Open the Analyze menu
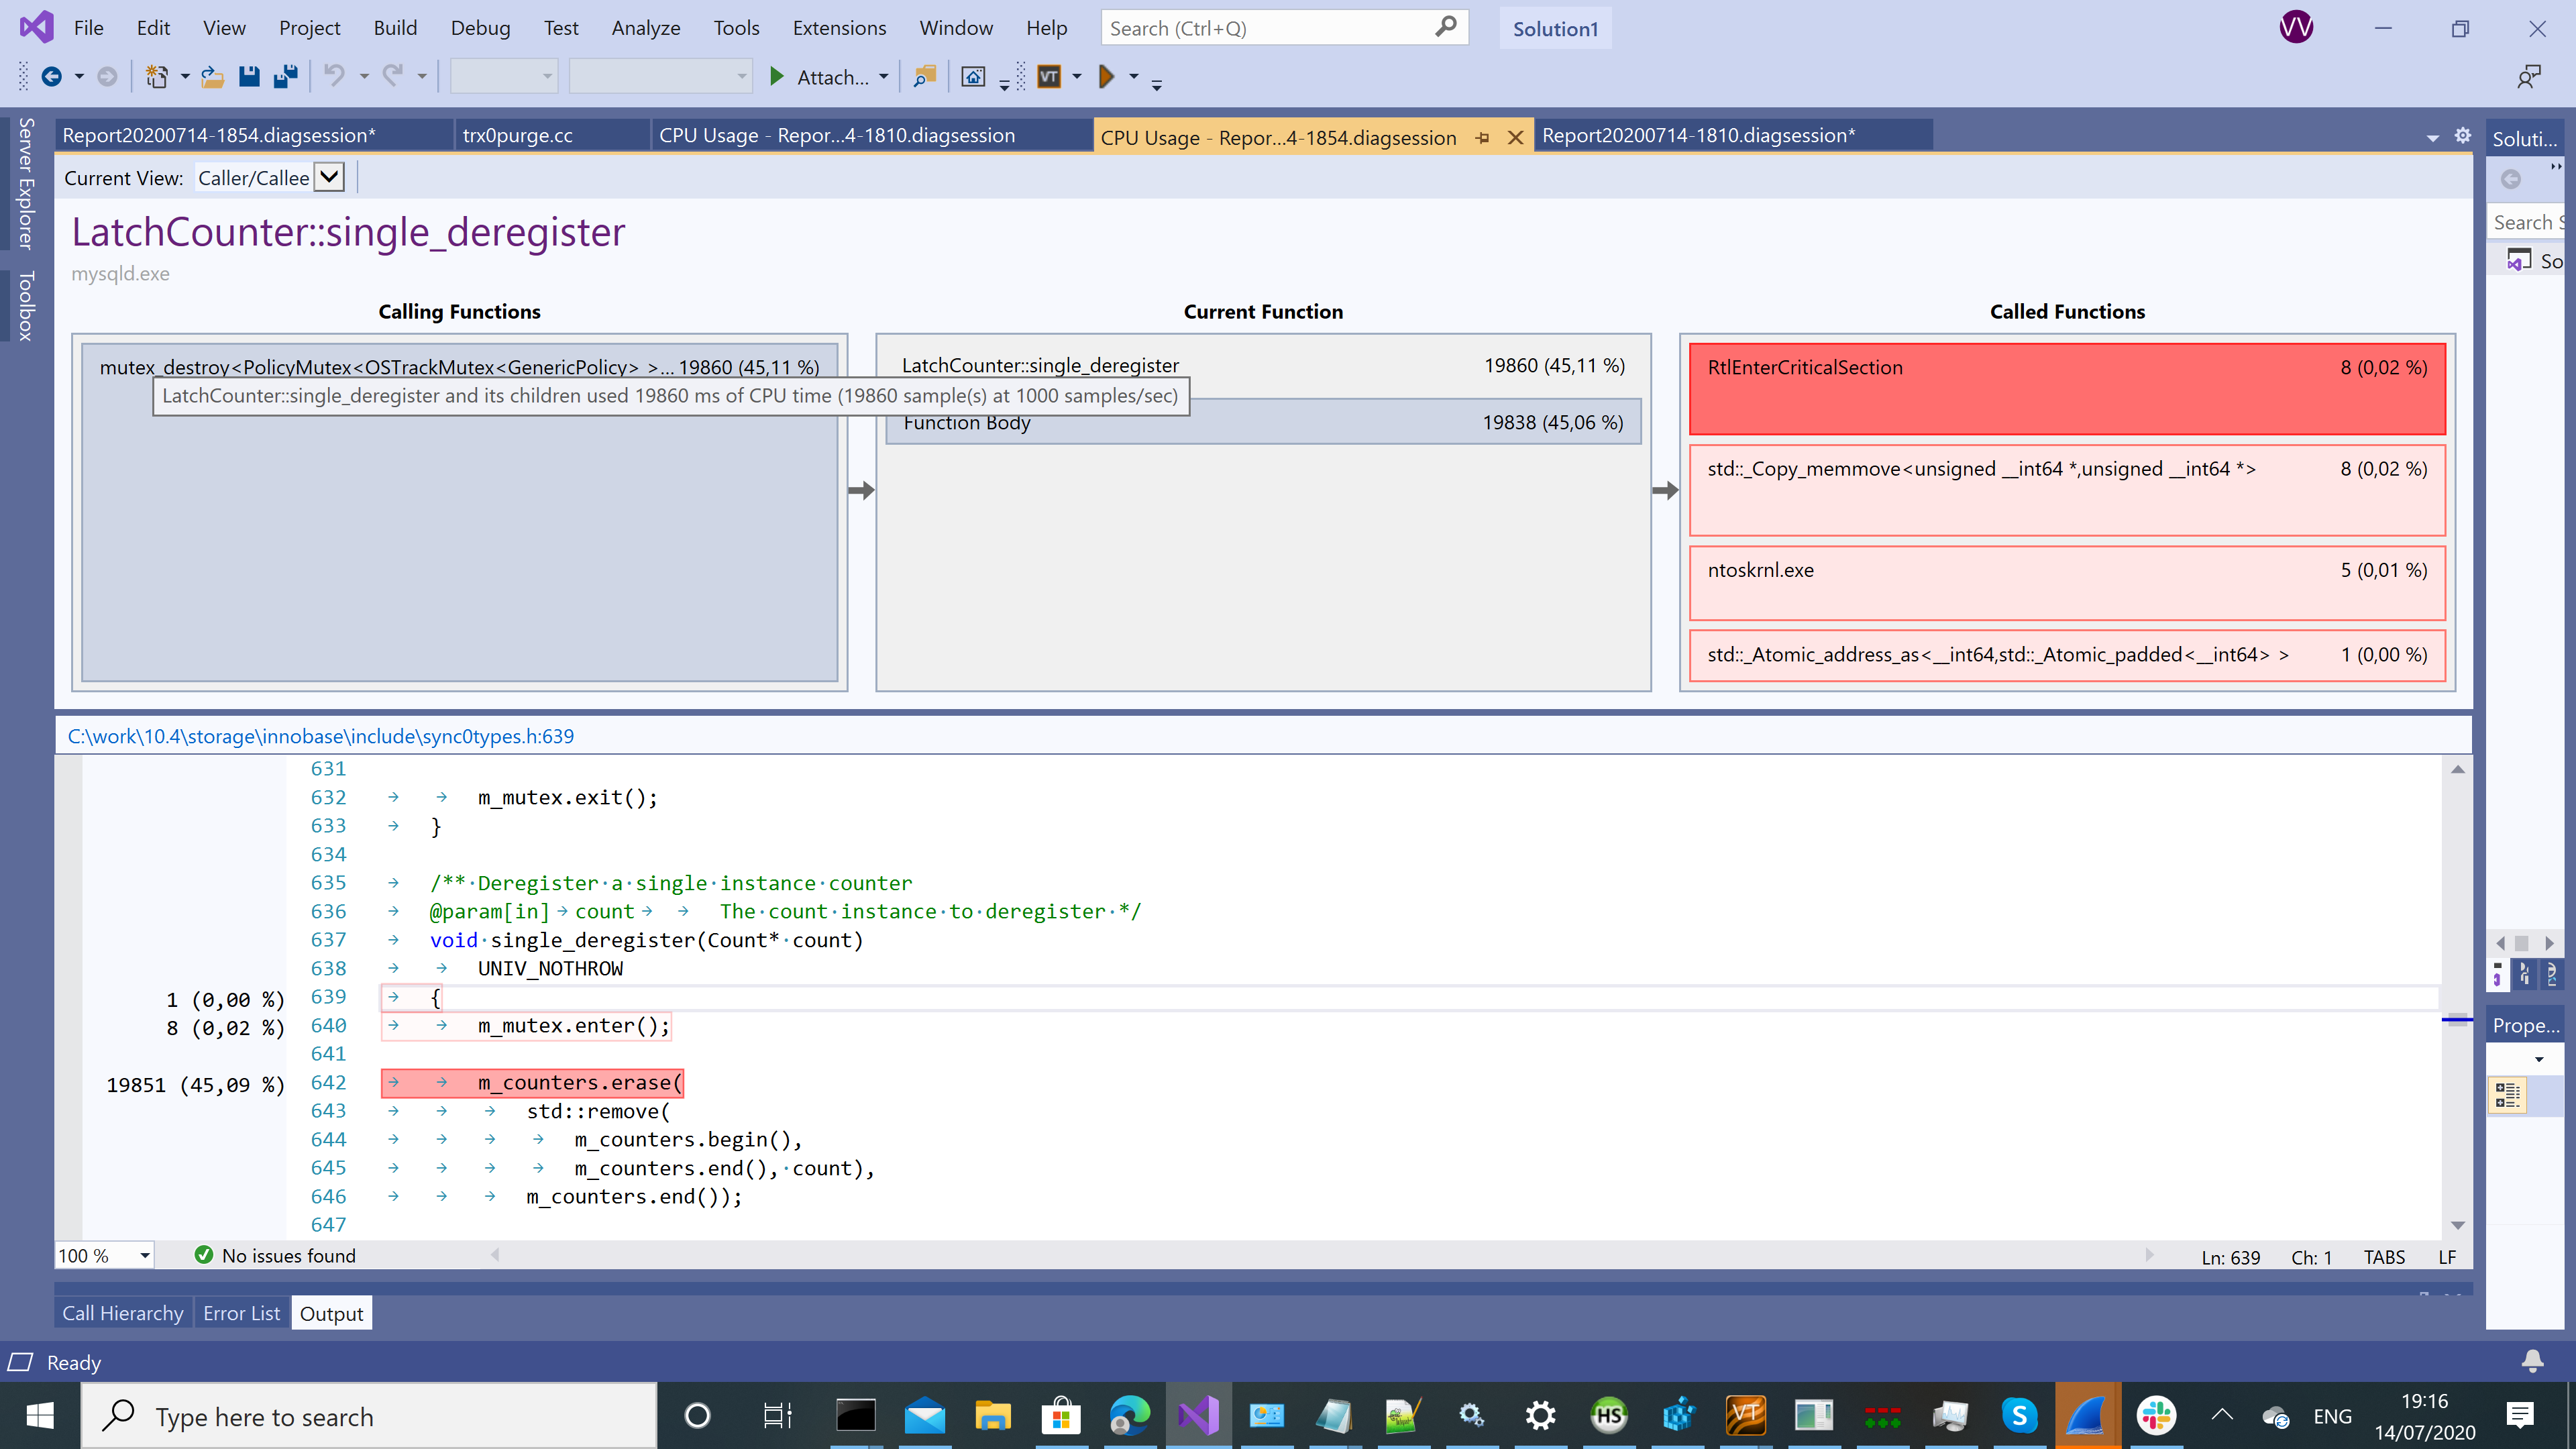Screen dimensions: 2576x1449 click(x=646, y=28)
